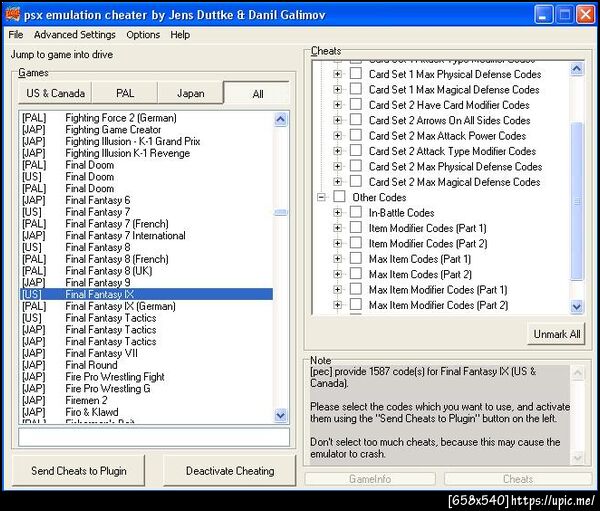Click cheats tree scroll up arrow

coord(577,69)
